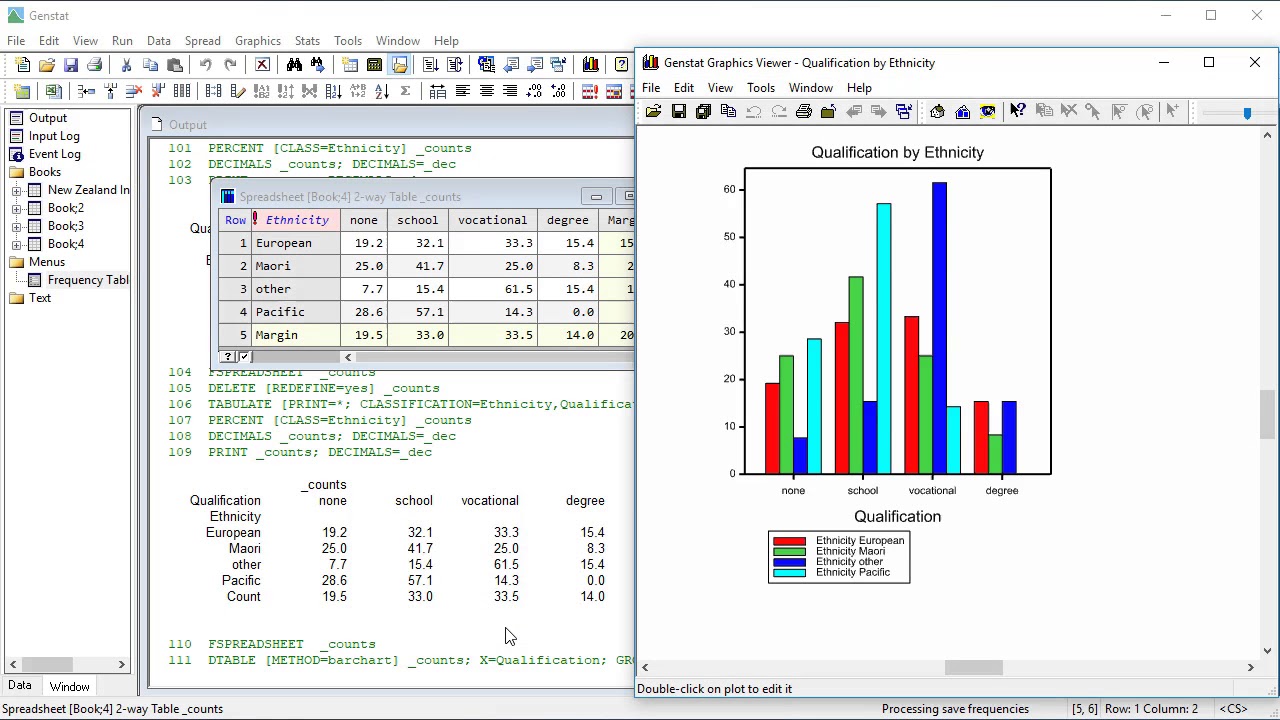Click the question mark box at spreadsheet bottom

click(x=228, y=357)
